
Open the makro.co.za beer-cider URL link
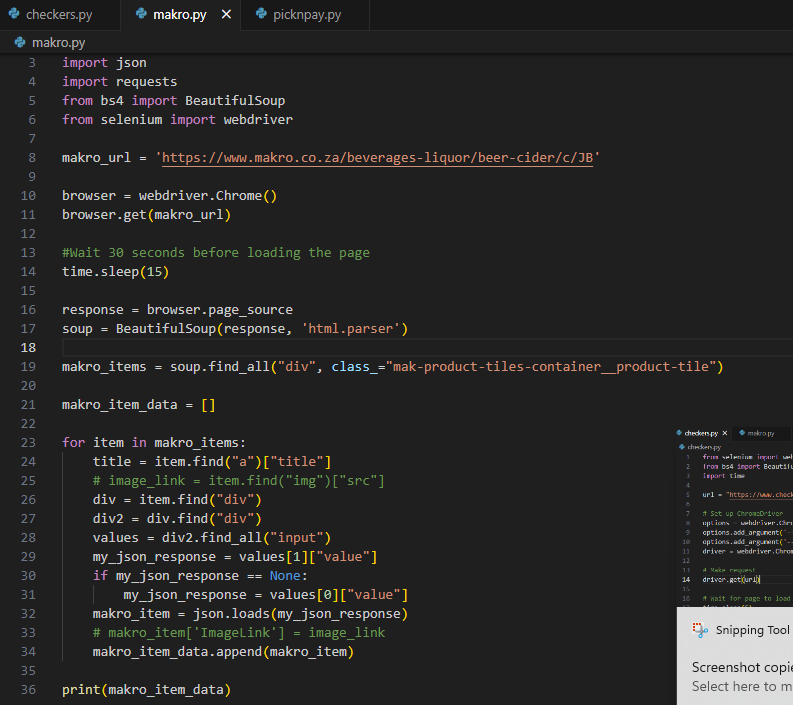(377, 158)
